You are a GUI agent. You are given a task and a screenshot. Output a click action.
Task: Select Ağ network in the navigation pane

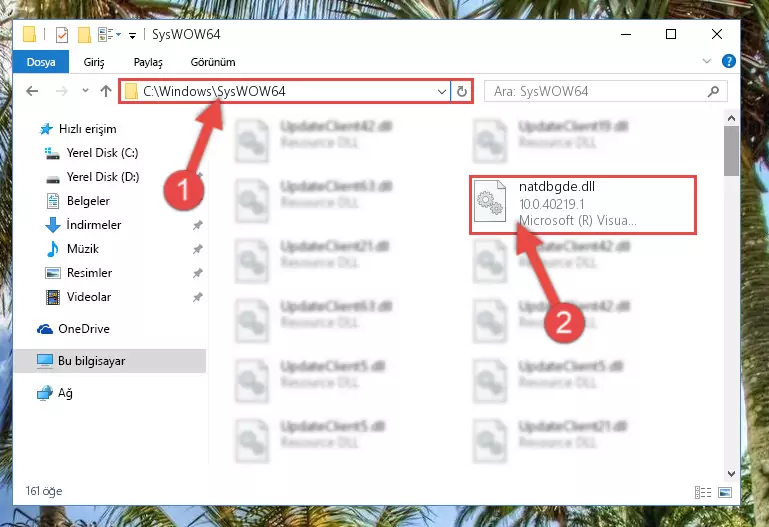(55, 393)
